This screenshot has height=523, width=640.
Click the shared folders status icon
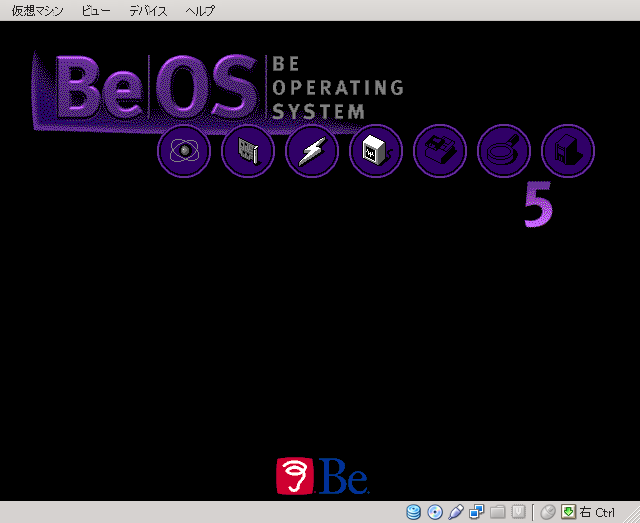tap(498, 512)
